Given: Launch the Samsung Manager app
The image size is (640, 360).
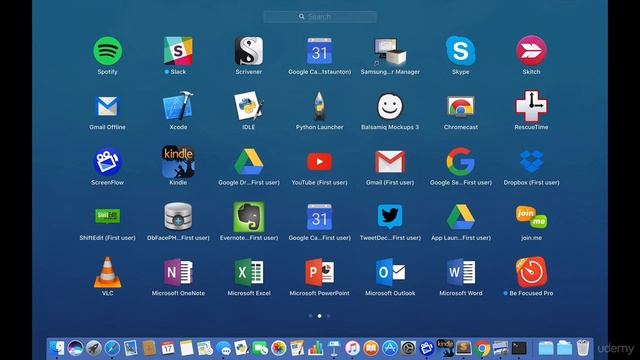Looking at the screenshot, I should (390, 51).
